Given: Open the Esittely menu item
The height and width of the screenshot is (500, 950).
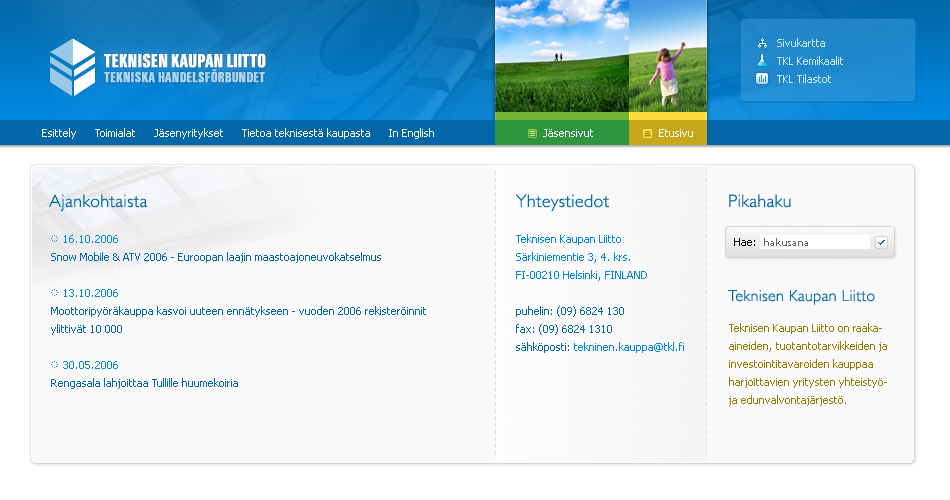Looking at the screenshot, I should click(58, 133).
